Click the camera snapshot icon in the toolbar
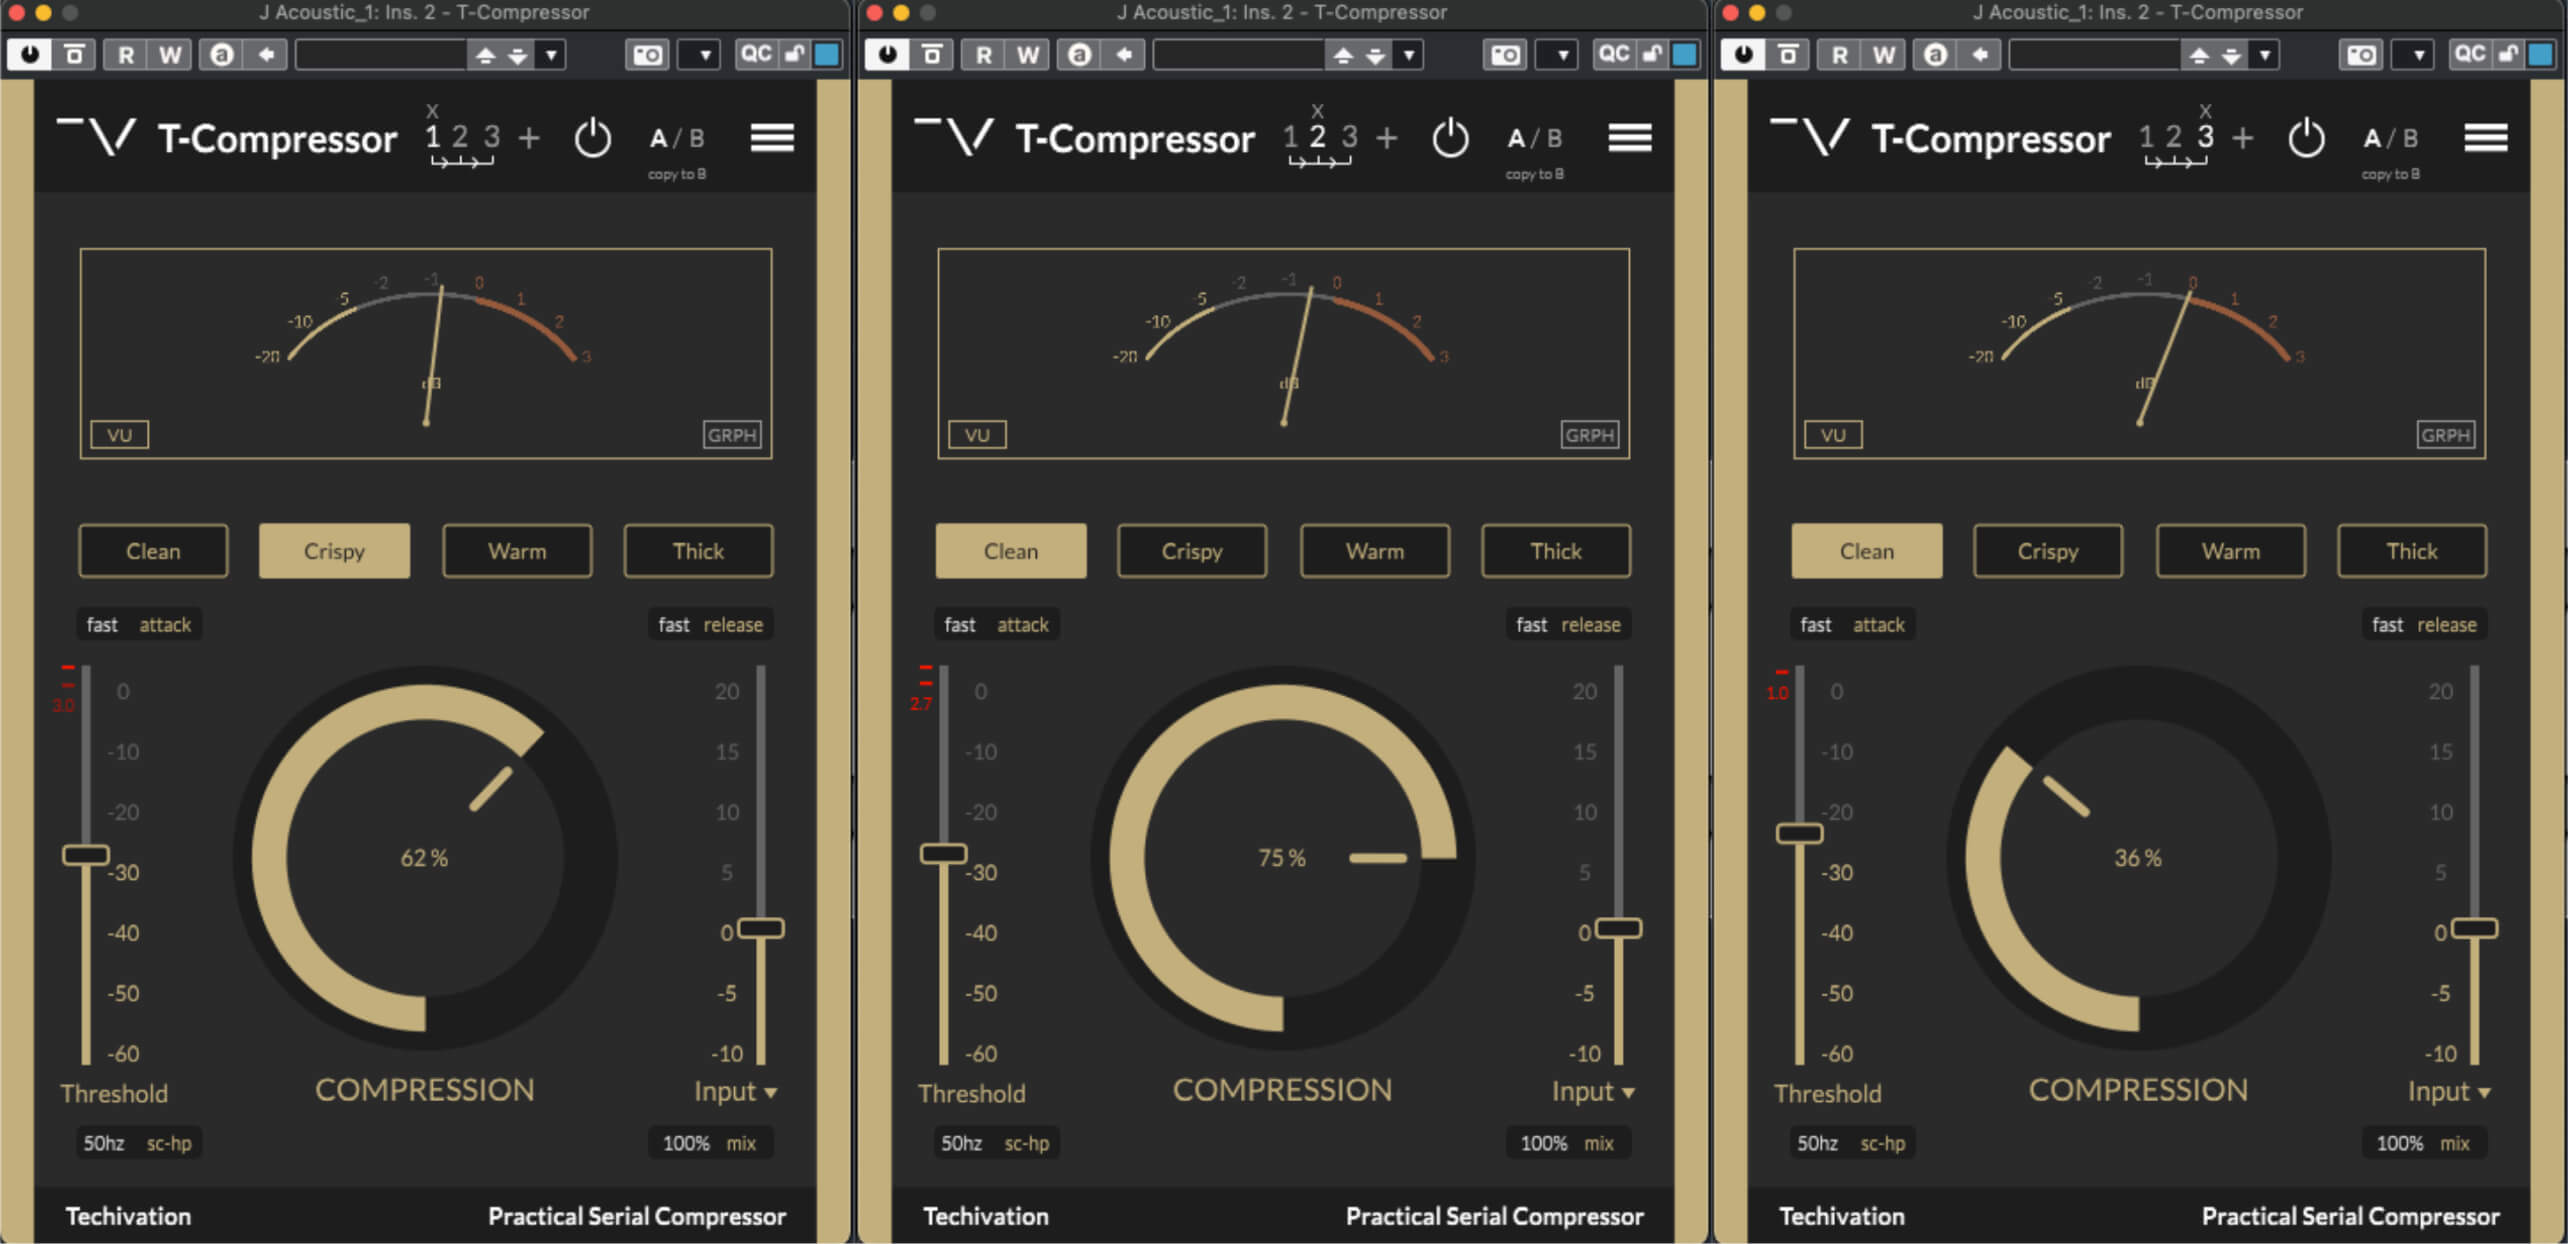 (647, 54)
